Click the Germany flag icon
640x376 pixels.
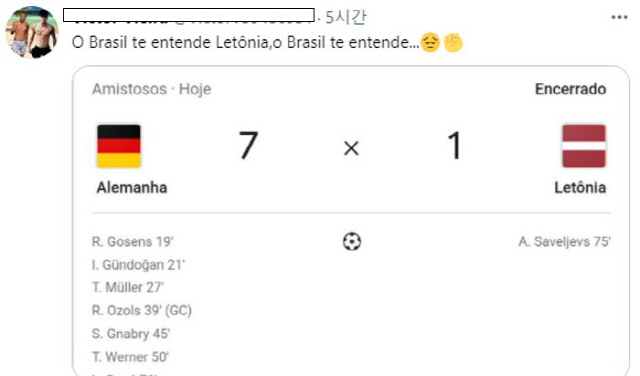pos(119,146)
